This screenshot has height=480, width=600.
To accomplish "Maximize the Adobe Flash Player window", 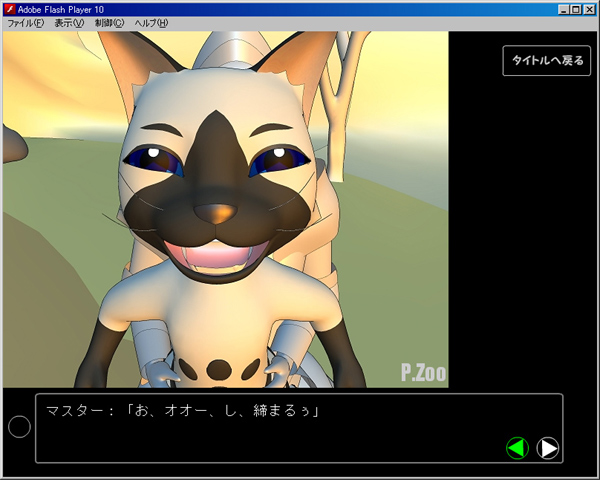I will pos(576,10).
